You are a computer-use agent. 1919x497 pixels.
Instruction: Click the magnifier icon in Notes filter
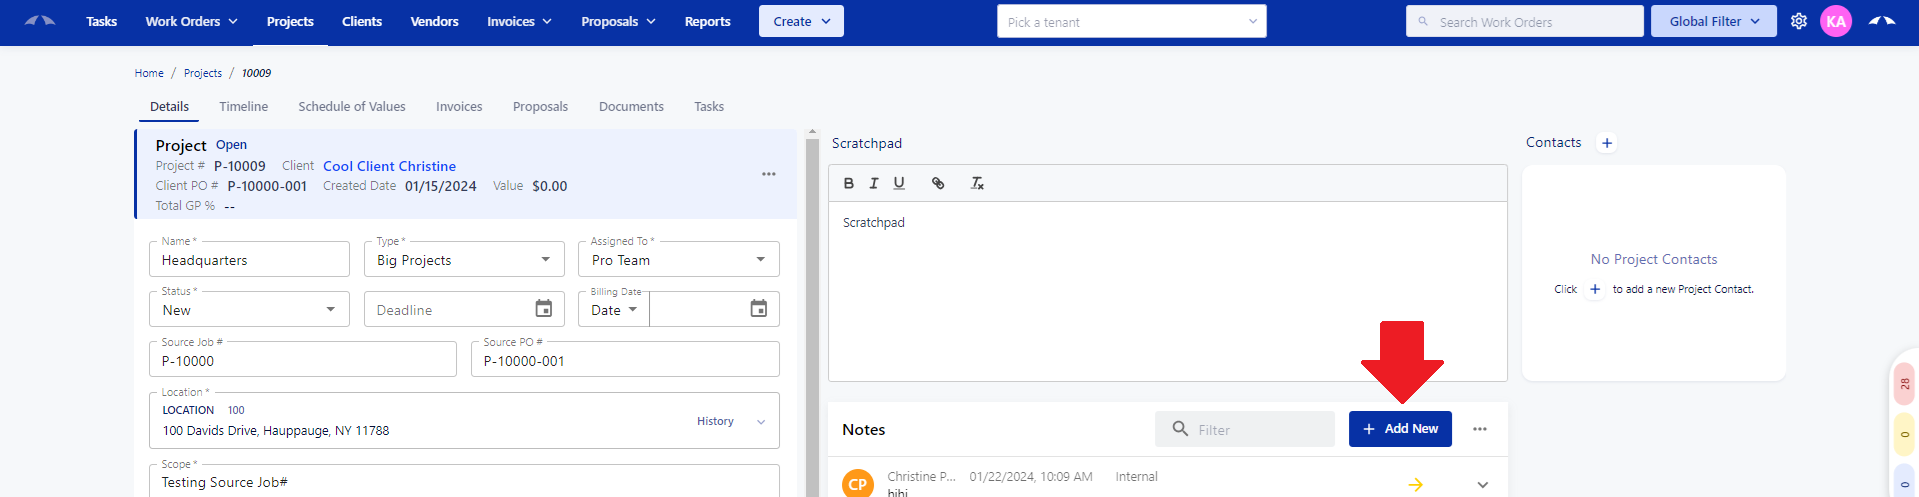pyautogui.click(x=1180, y=429)
